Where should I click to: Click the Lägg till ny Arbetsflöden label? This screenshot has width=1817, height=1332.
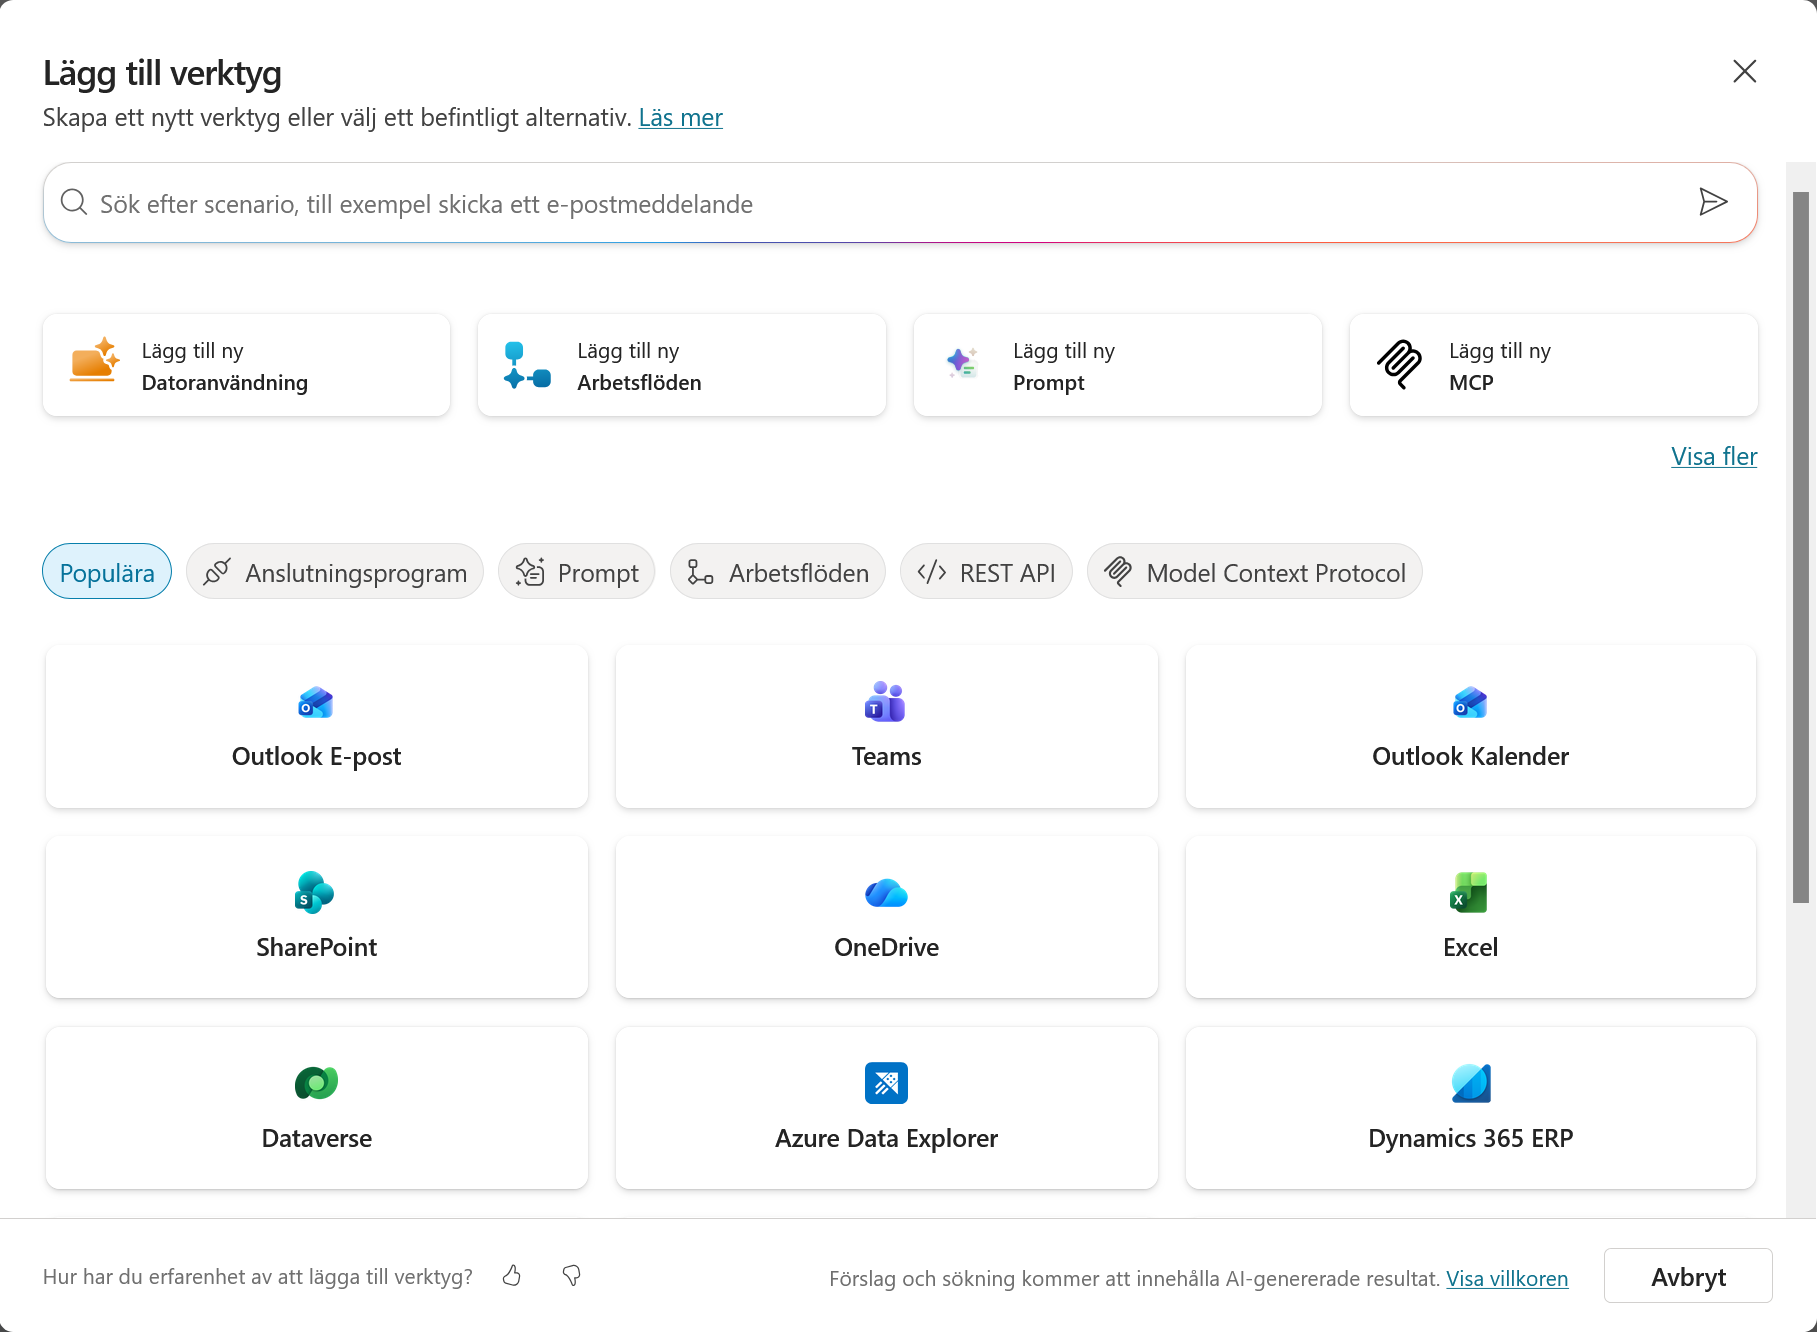tap(639, 367)
